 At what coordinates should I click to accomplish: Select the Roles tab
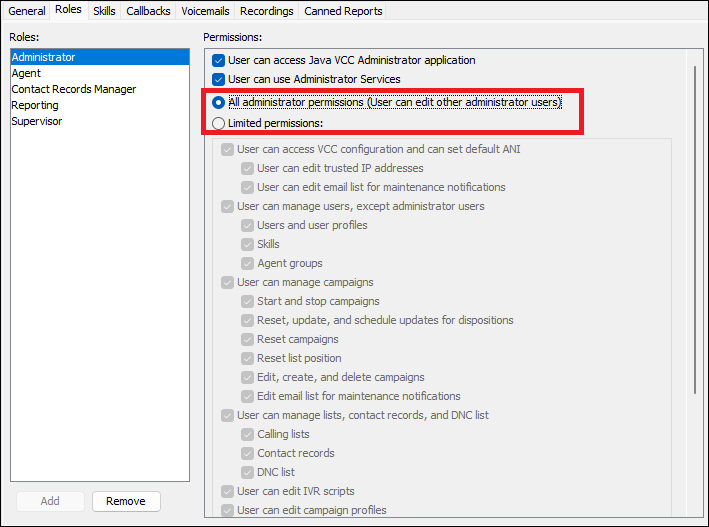pos(68,9)
